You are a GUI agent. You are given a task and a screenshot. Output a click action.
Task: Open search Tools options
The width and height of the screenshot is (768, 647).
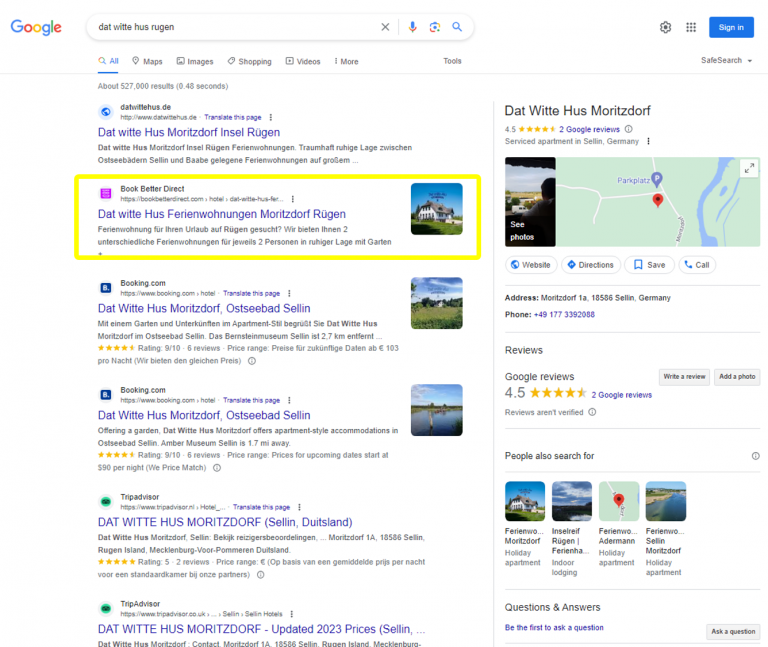pos(452,61)
